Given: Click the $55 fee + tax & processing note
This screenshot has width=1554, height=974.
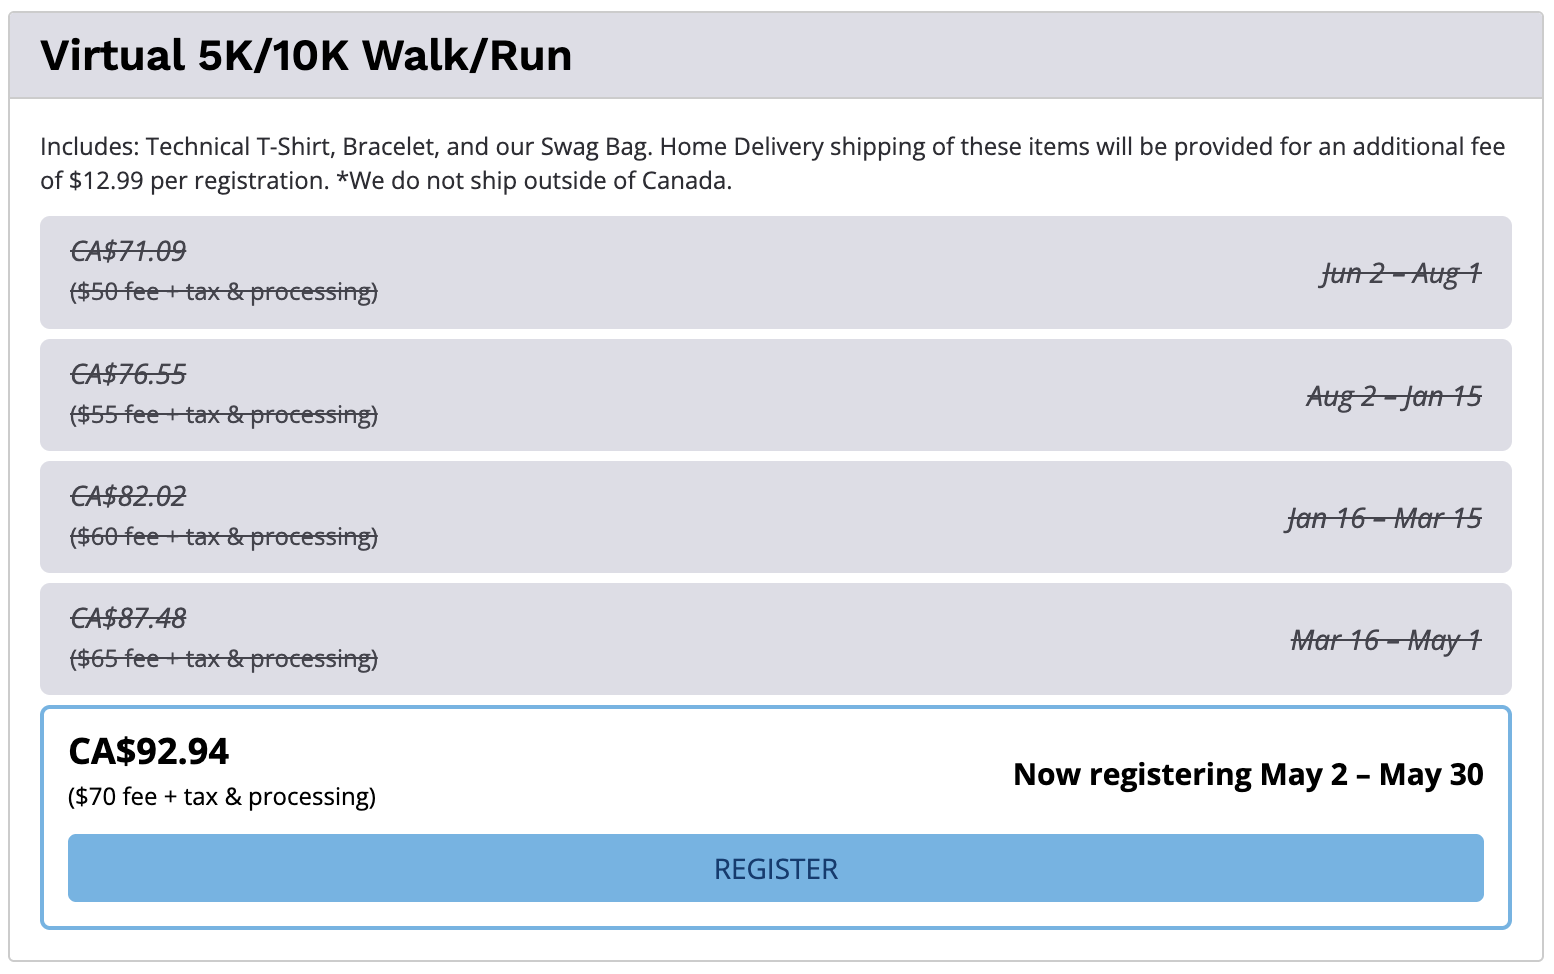Looking at the screenshot, I should pos(224,415).
